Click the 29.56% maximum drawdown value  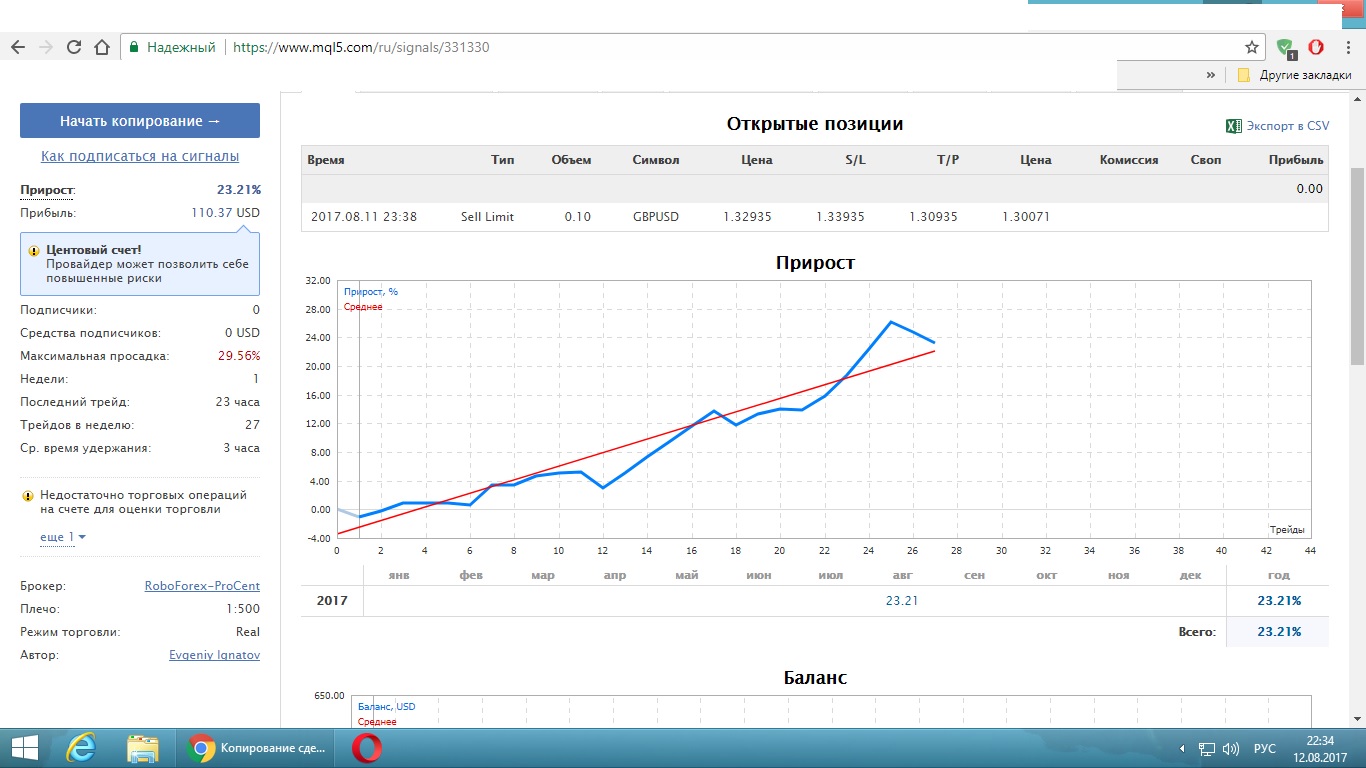239,356
